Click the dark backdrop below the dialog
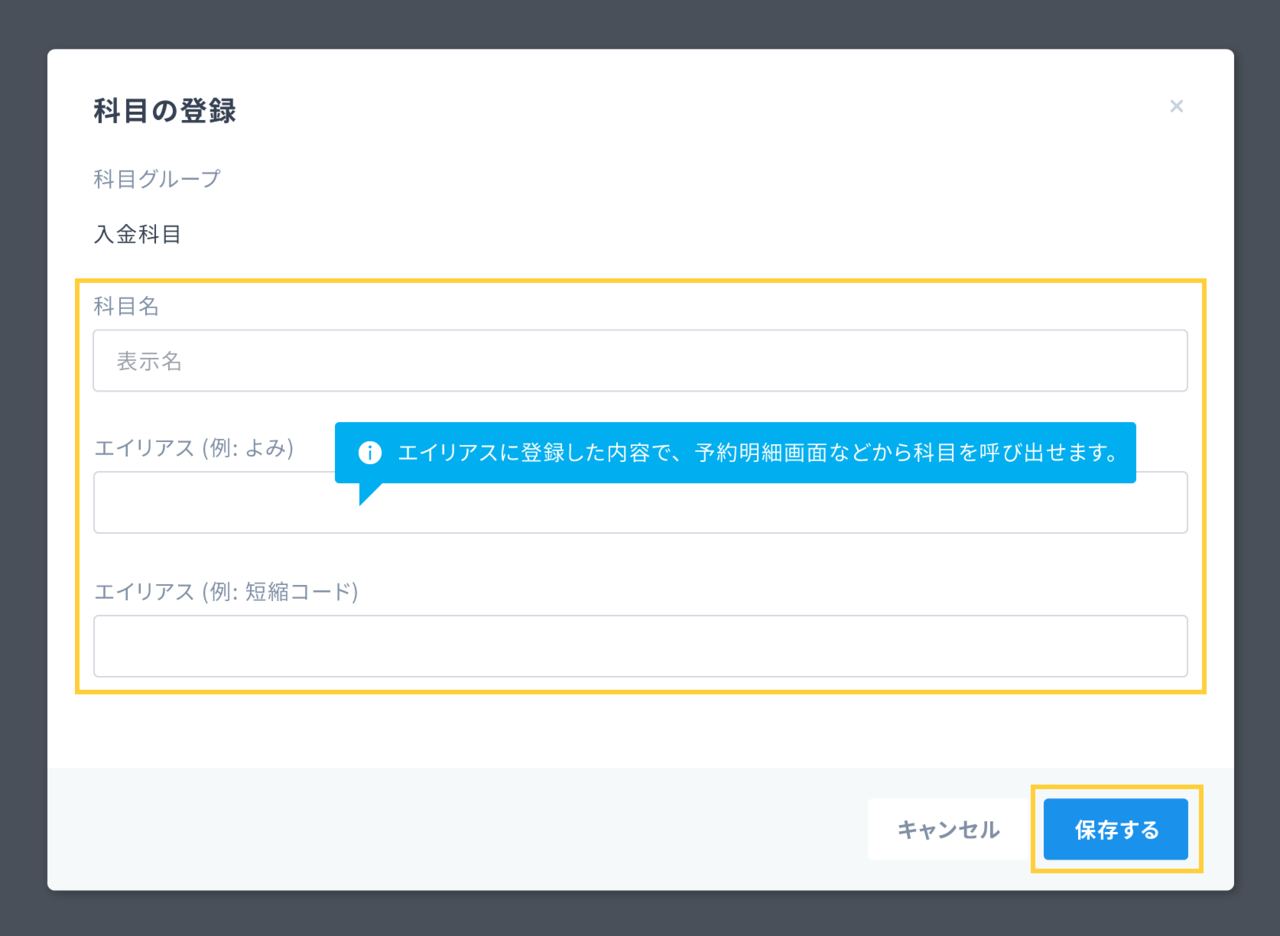1280x936 pixels. (x=640, y=914)
